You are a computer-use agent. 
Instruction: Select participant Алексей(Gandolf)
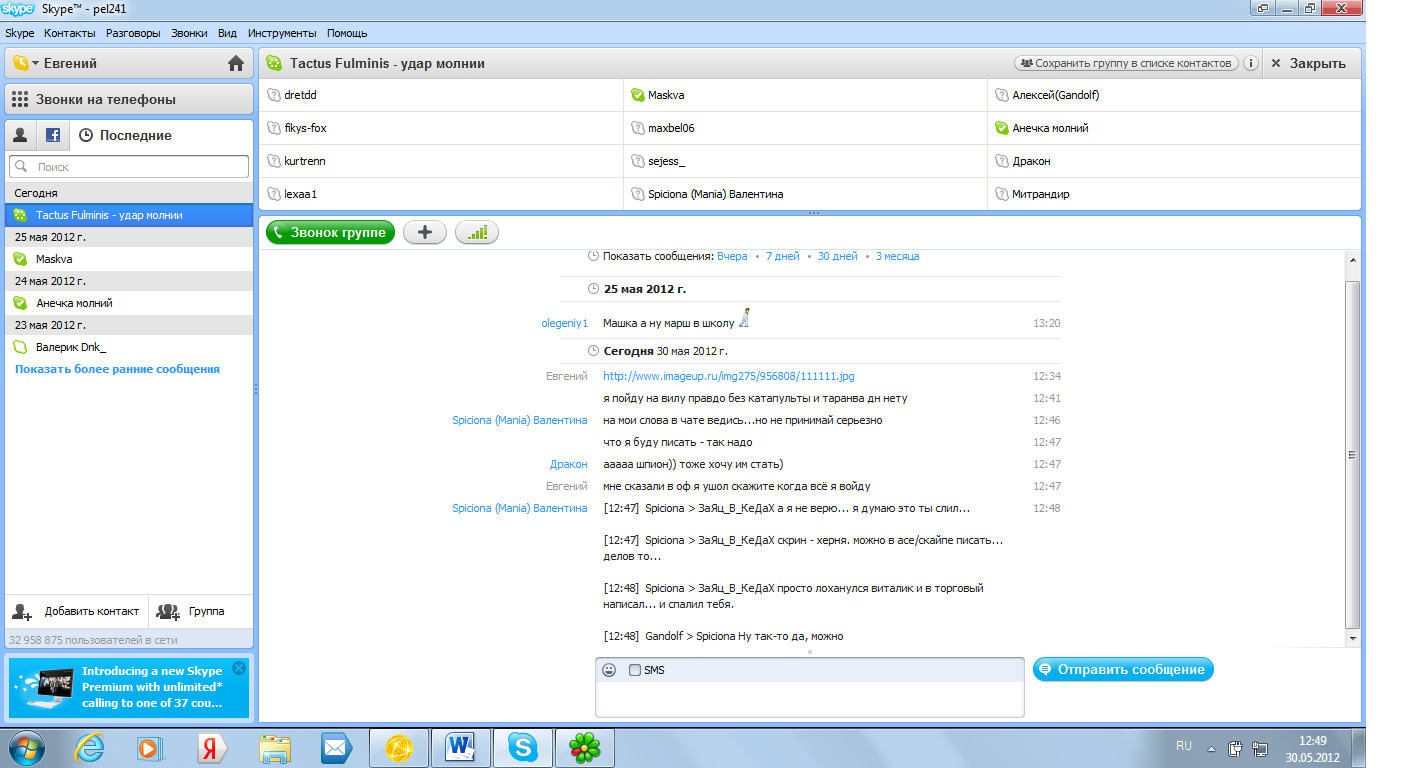click(1174, 95)
